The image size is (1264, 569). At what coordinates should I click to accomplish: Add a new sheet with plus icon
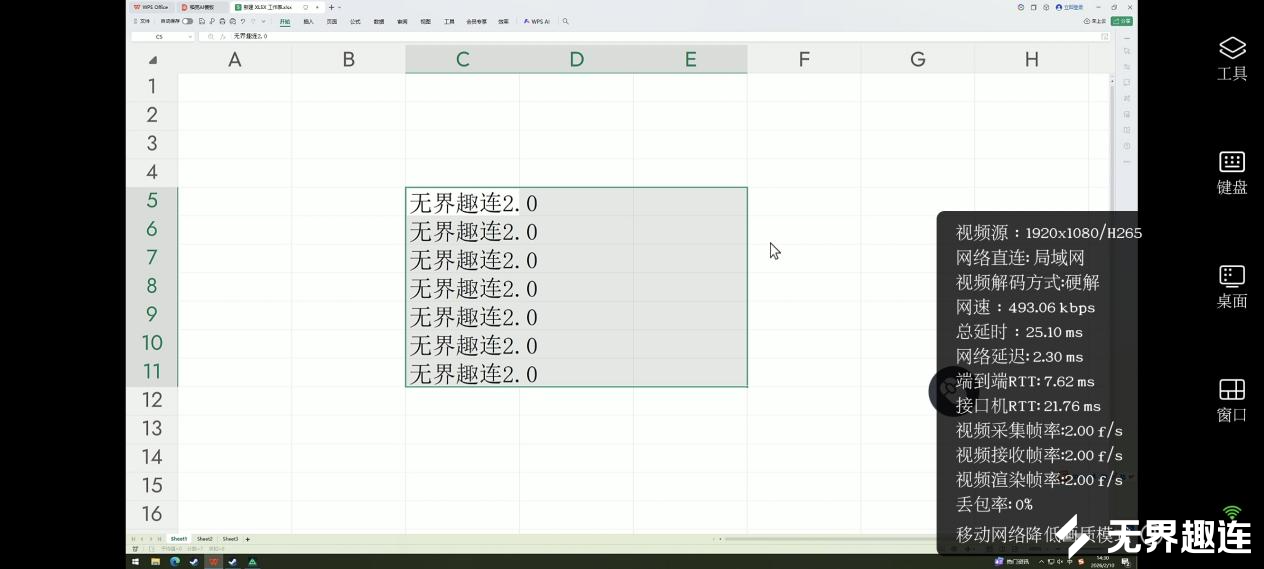click(248, 539)
